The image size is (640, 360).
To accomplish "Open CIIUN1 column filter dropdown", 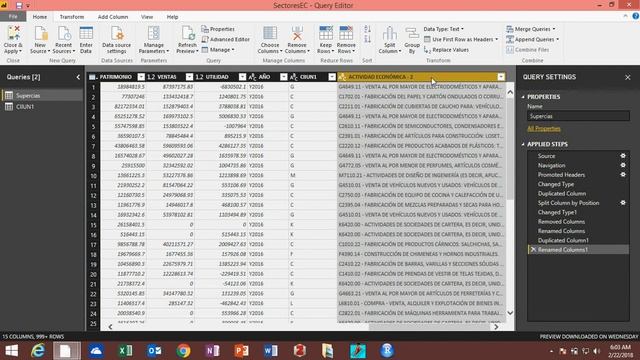I will 332,77.
